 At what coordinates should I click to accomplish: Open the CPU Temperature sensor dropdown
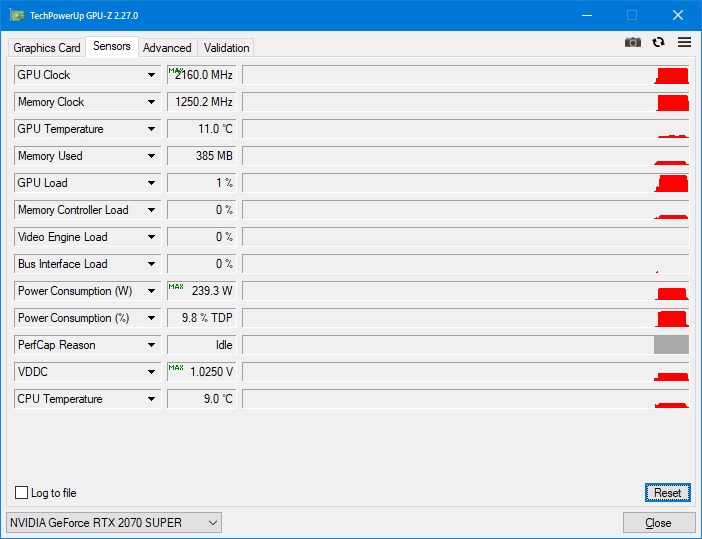pyautogui.click(x=151, y=398)
